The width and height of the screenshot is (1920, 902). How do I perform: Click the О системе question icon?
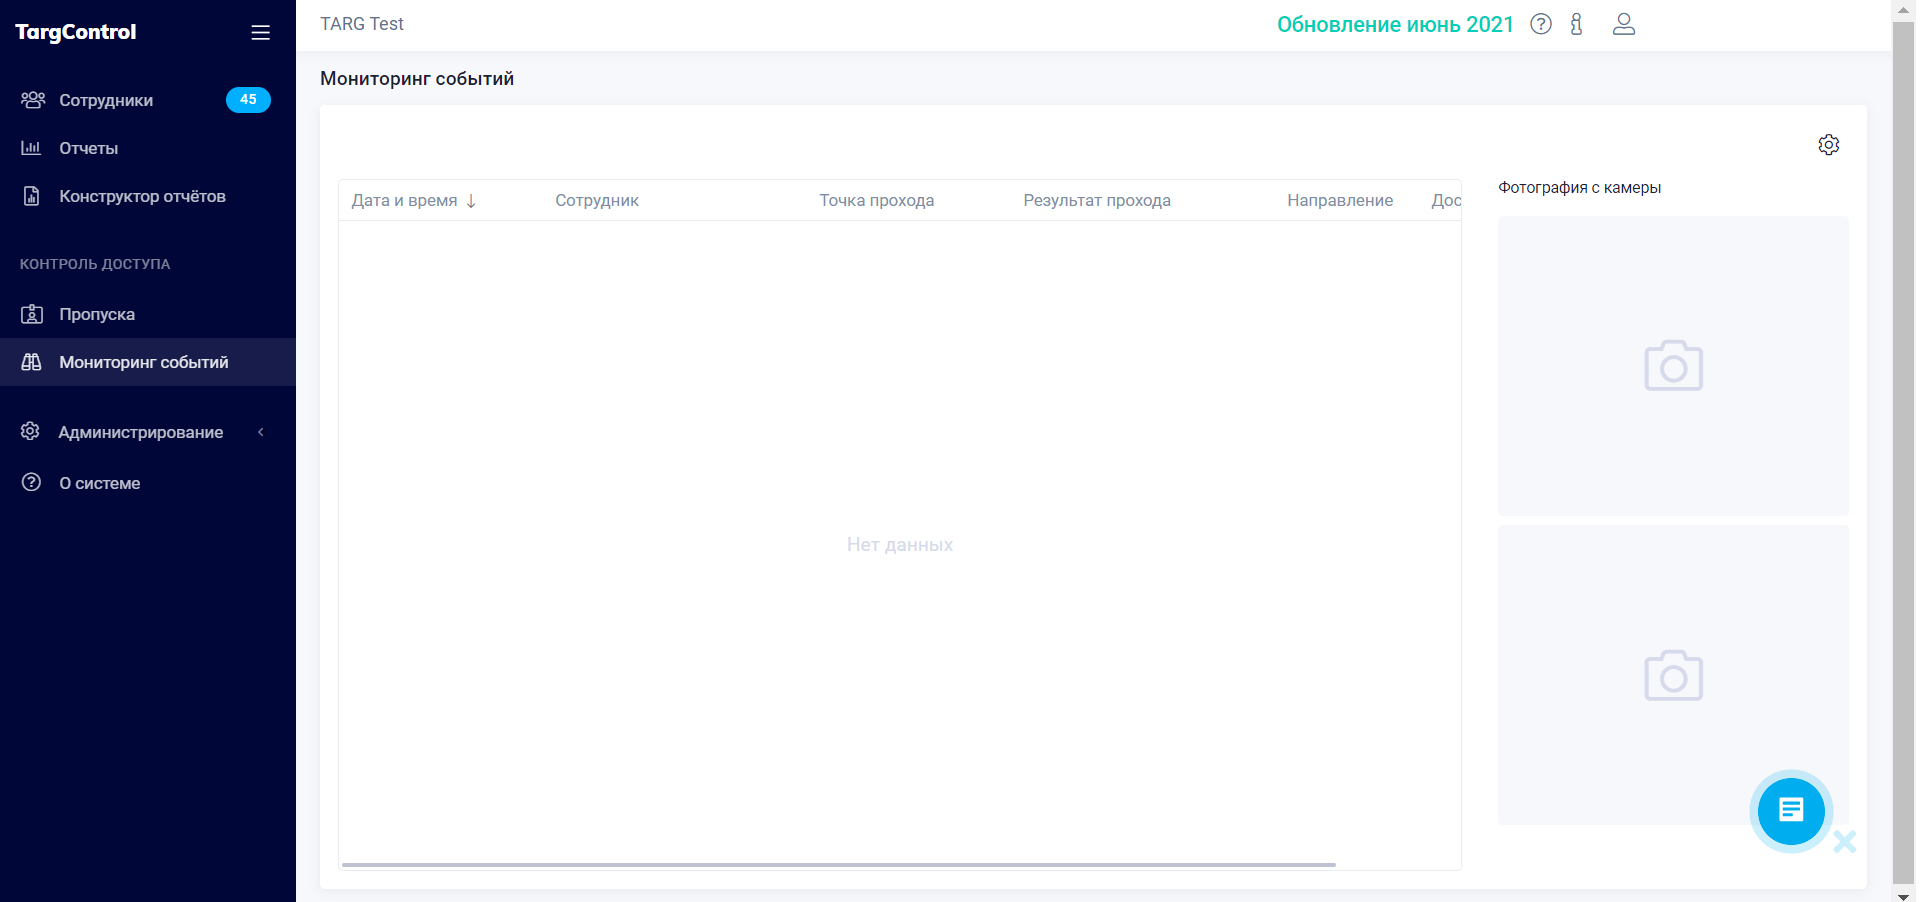32,482
